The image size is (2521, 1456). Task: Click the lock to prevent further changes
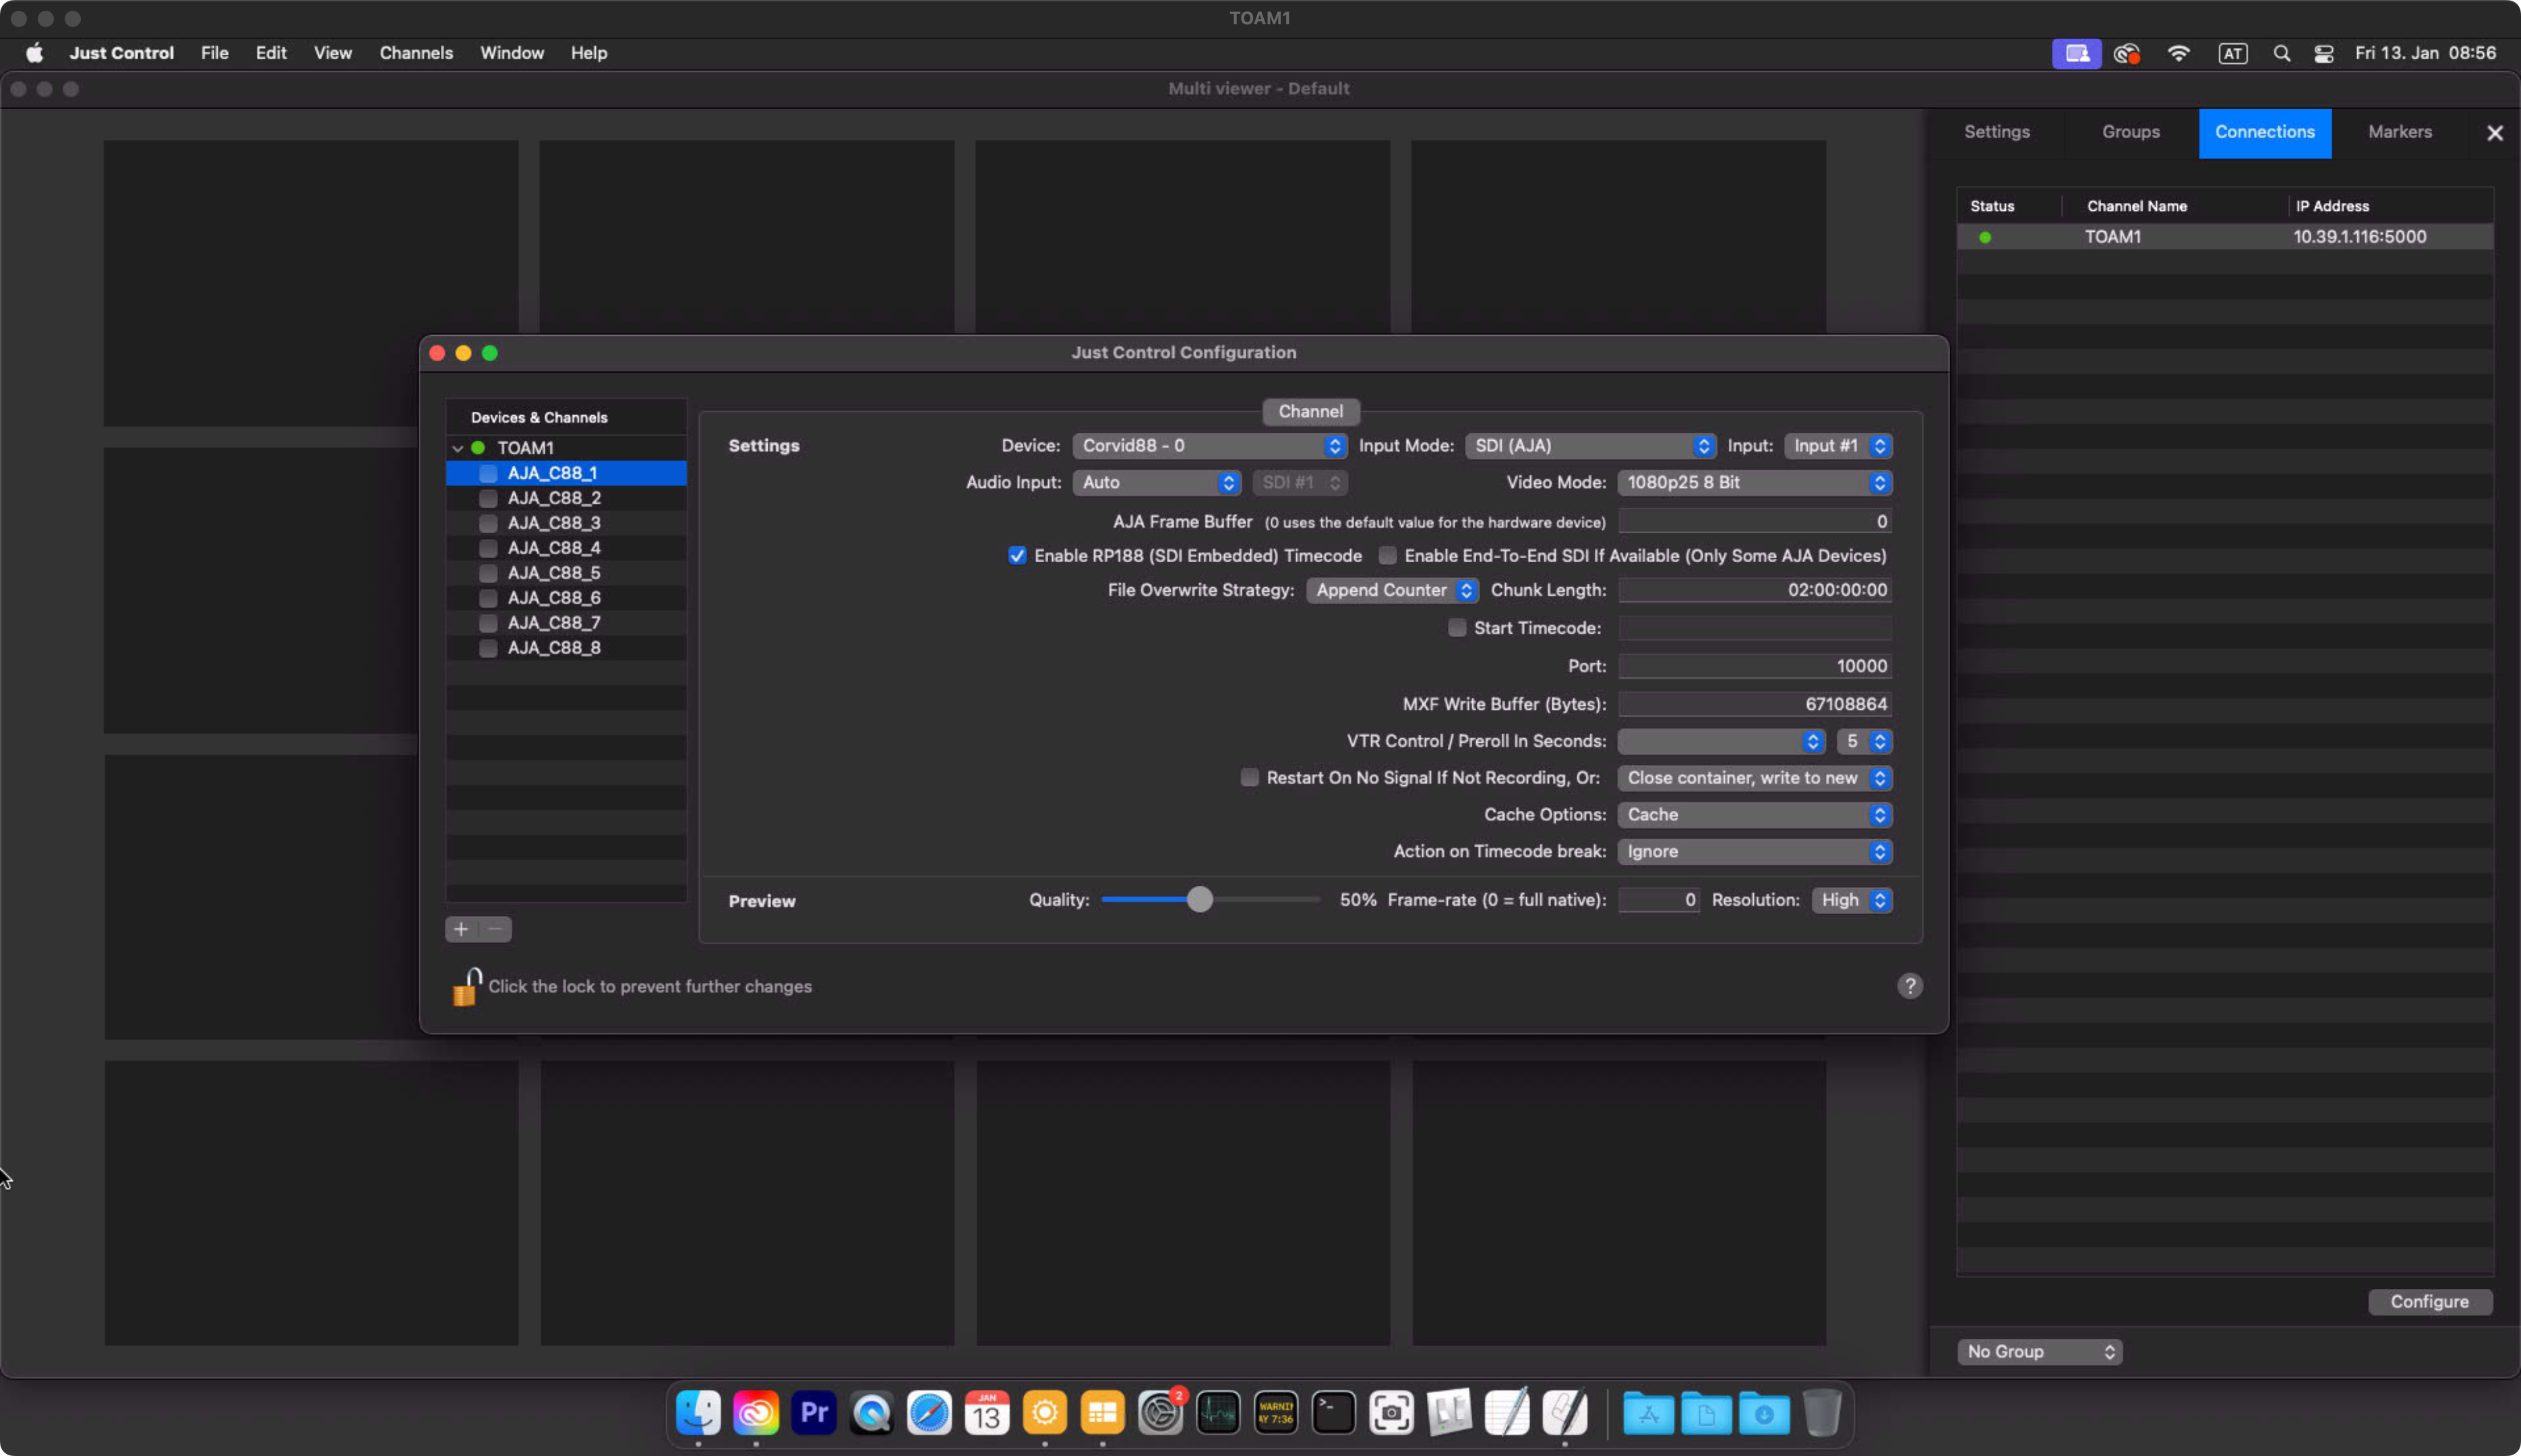pos(466,987)
